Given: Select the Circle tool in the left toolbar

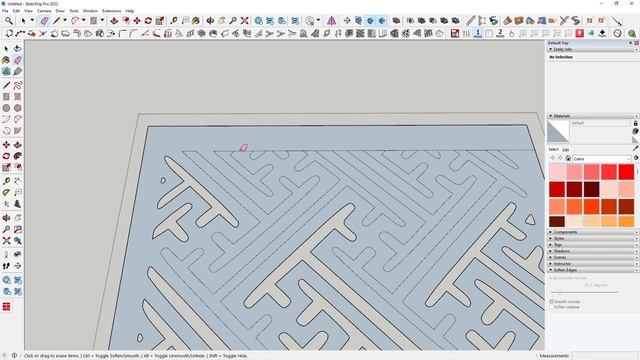Looking at the screenshot, I should (x=6, y=108).
